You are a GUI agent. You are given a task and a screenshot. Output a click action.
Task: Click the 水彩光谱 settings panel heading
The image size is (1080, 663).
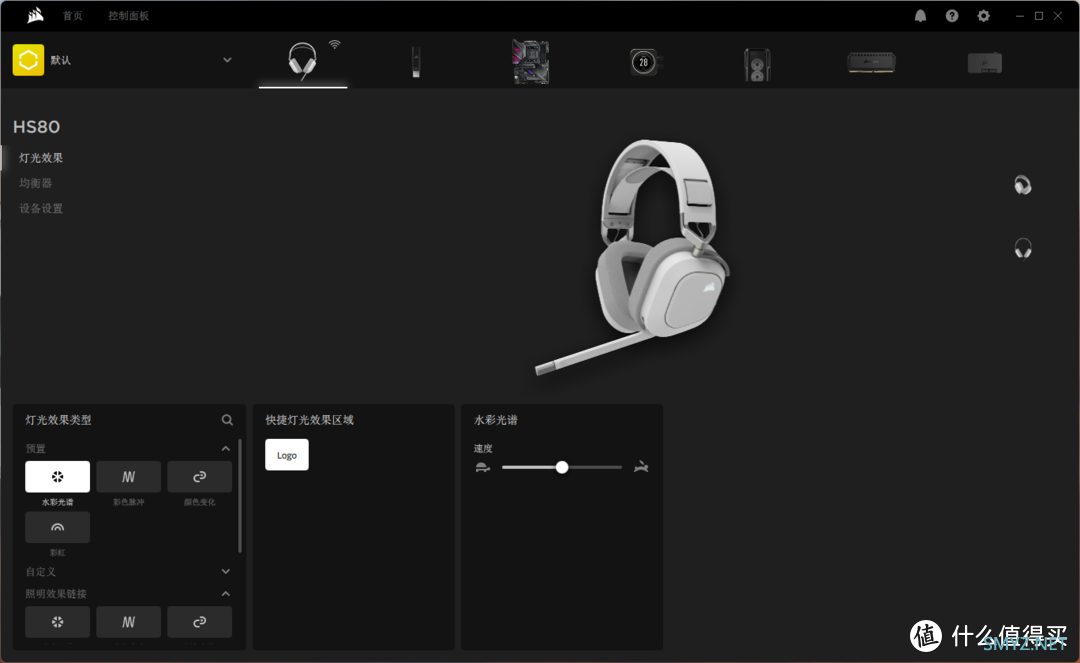click(x=496, y=420)
